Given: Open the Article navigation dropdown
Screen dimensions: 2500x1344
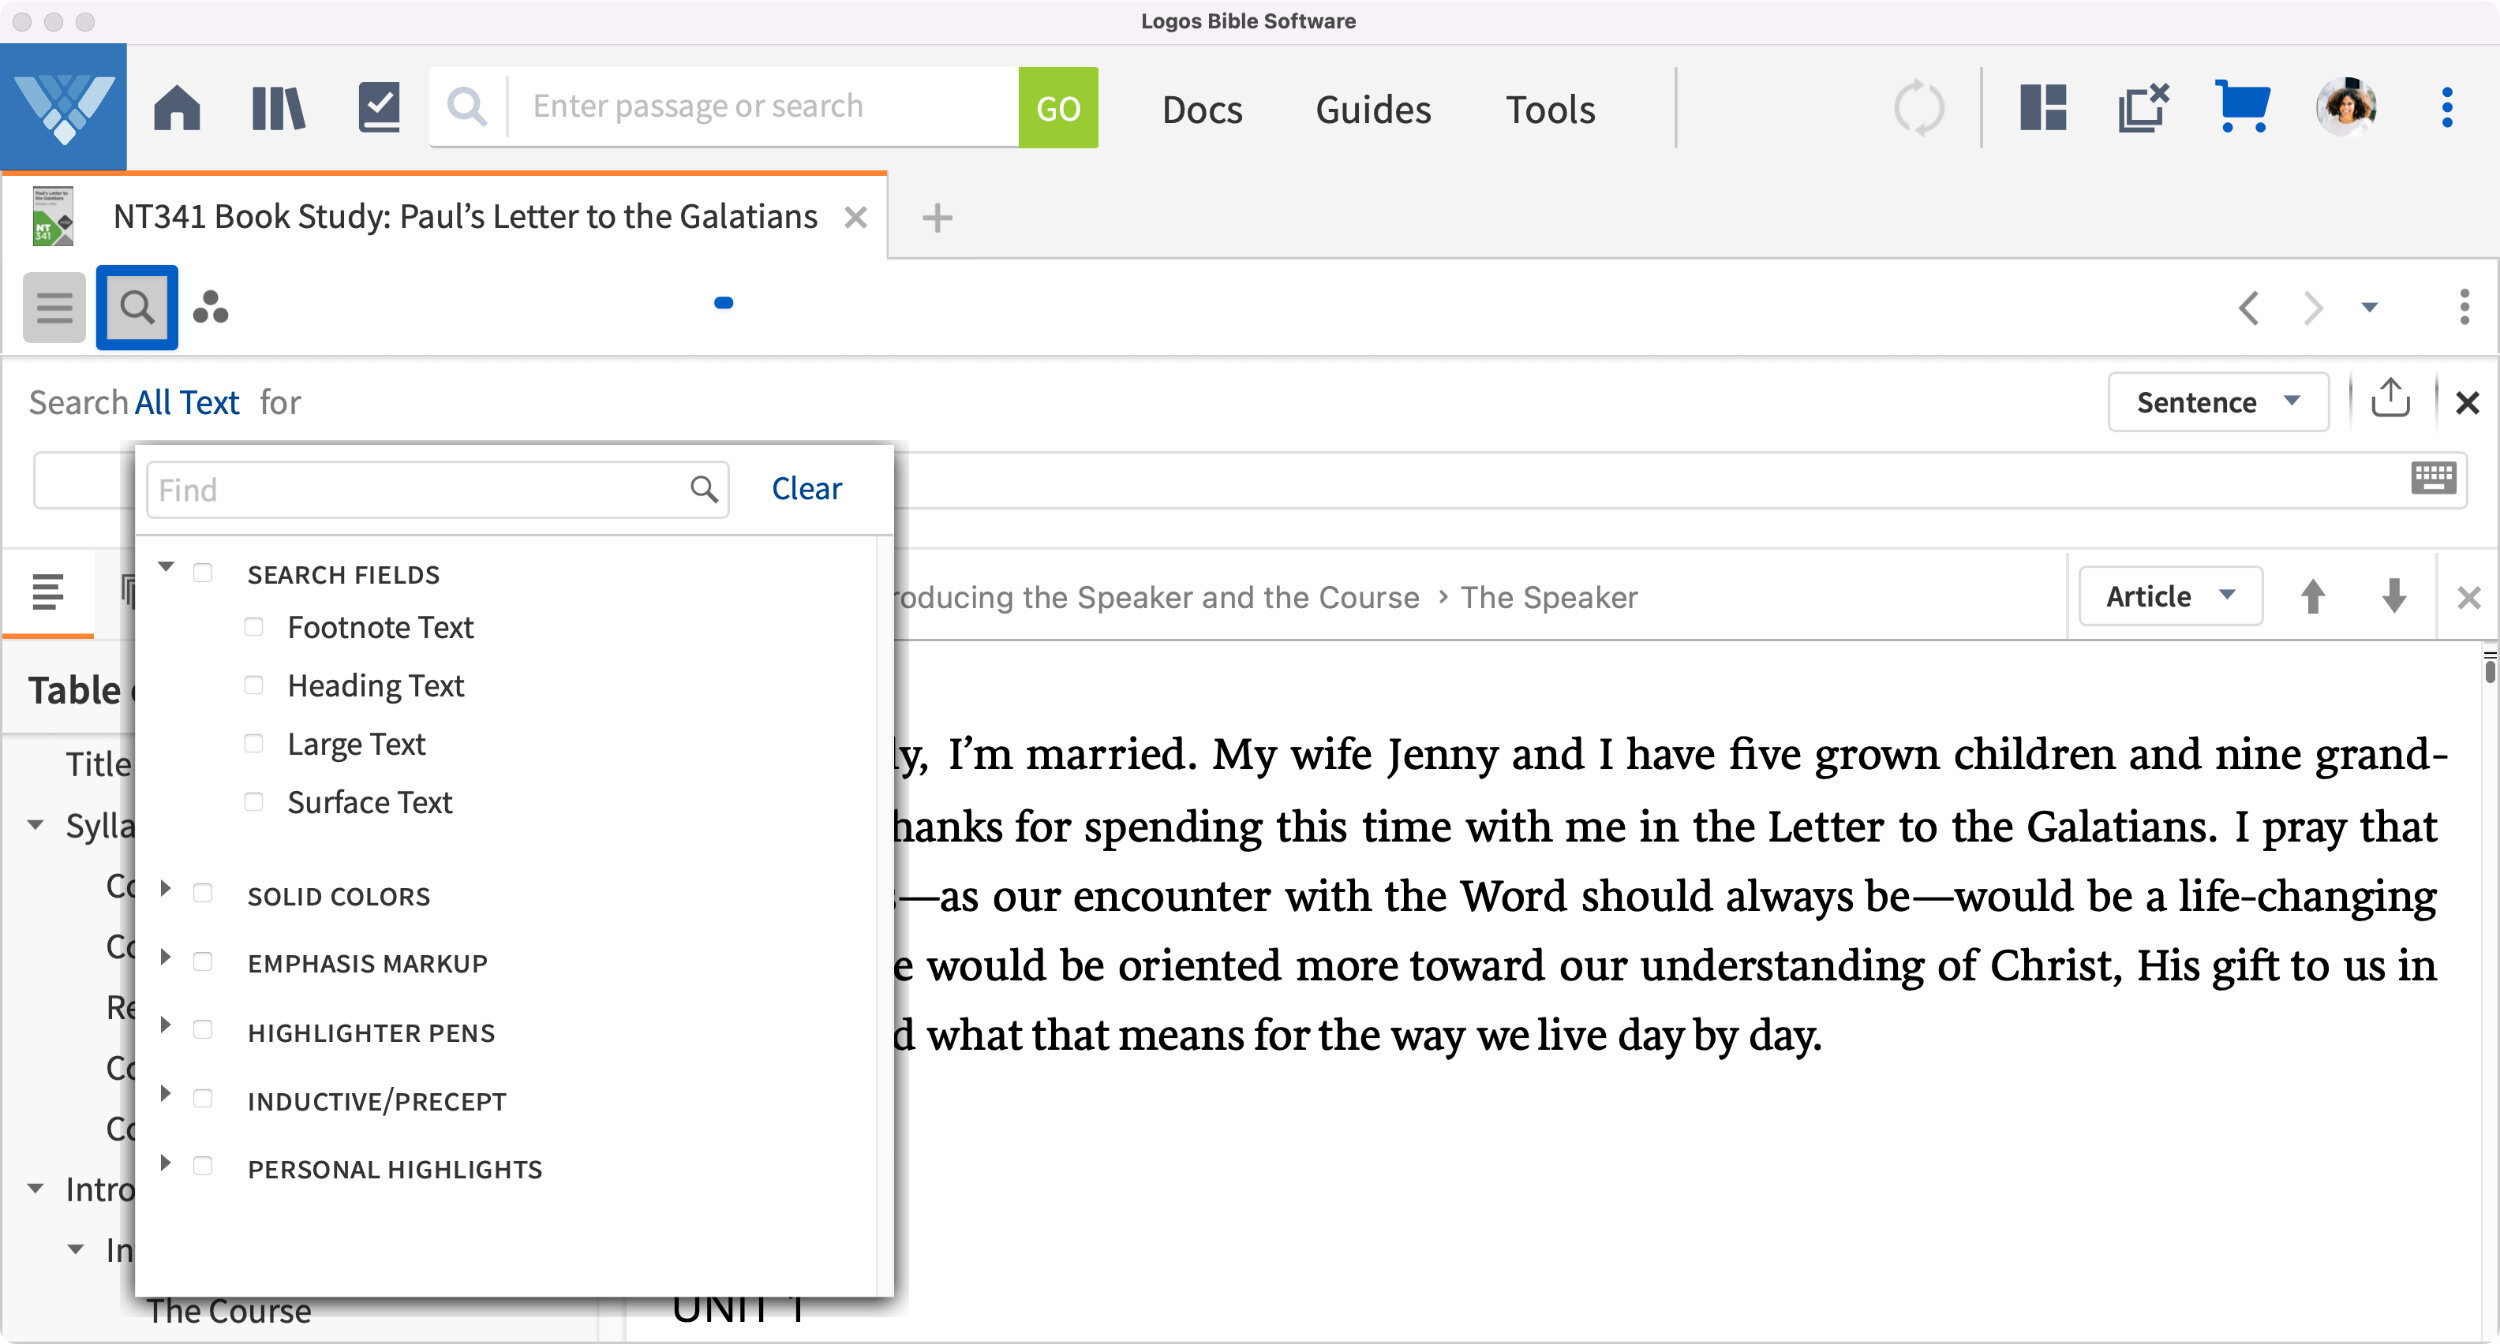Looking at the screenshot, I should point(2170,597).
